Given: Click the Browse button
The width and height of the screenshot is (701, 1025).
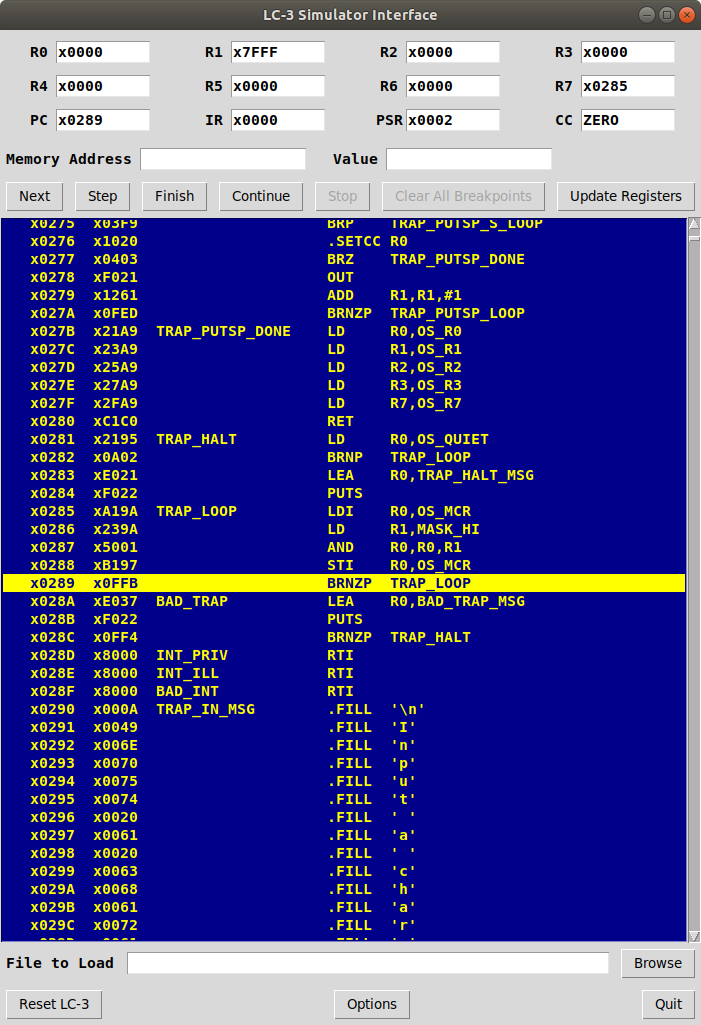Looking at the screenshot, I should pyautogui.click(x=657, y=963).
